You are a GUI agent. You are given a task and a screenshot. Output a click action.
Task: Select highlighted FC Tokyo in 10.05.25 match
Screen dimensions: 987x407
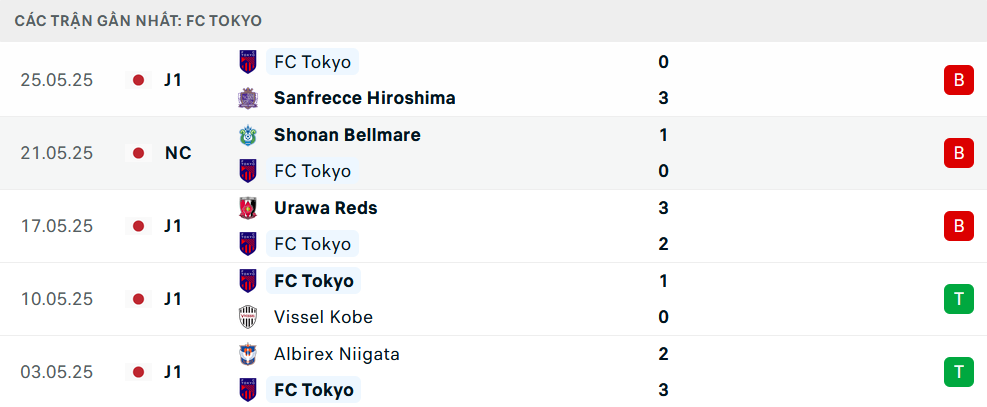(313, 281)
